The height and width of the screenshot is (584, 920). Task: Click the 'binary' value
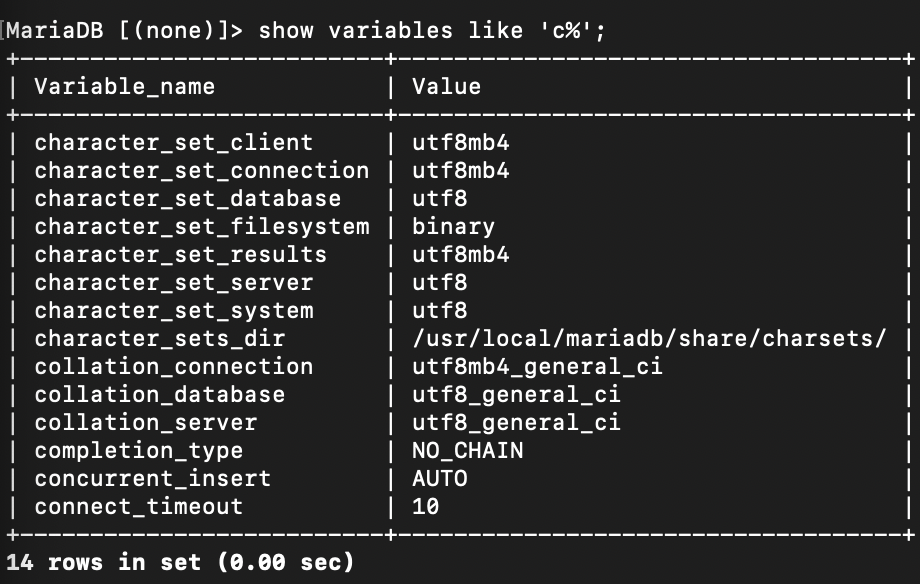[x=453, y=227]
